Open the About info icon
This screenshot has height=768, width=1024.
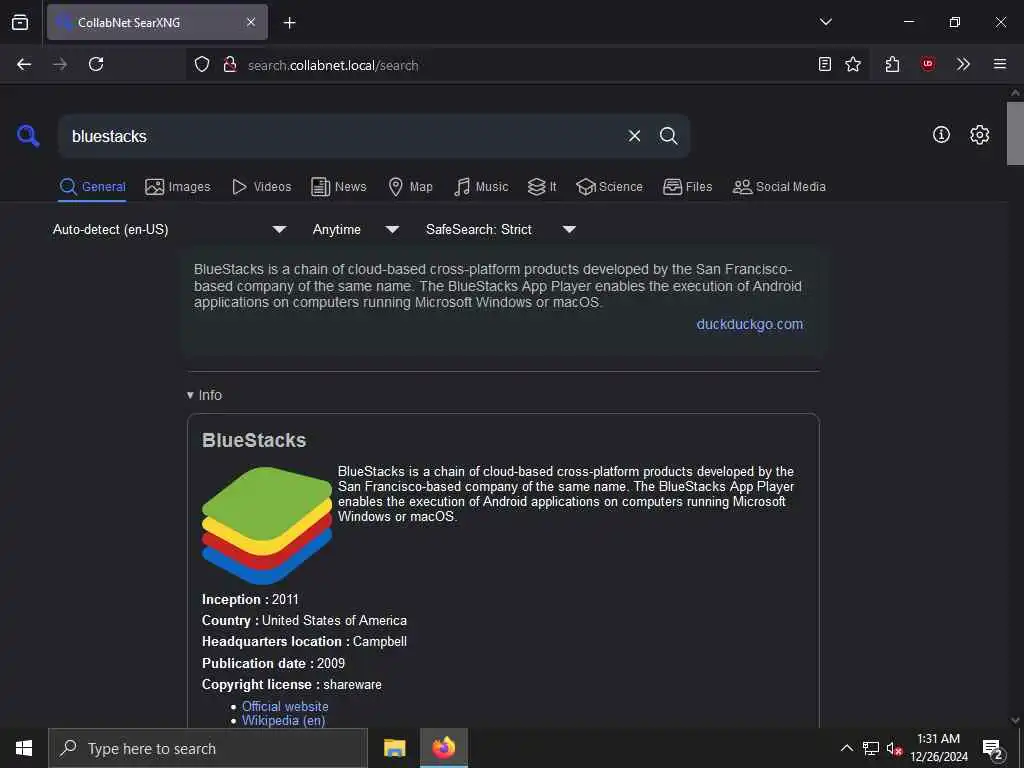point(941,135)
